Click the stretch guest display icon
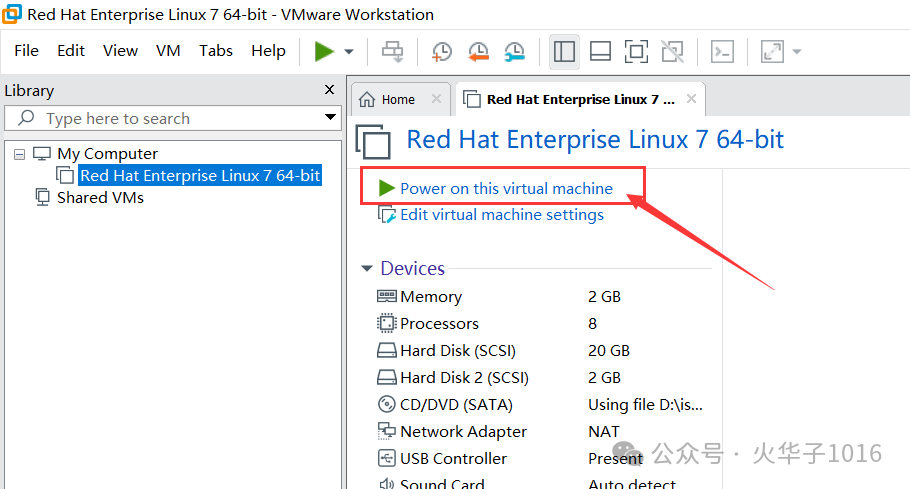Image resolution: width=910 pixels, height=489 pixels. point(772,52)
